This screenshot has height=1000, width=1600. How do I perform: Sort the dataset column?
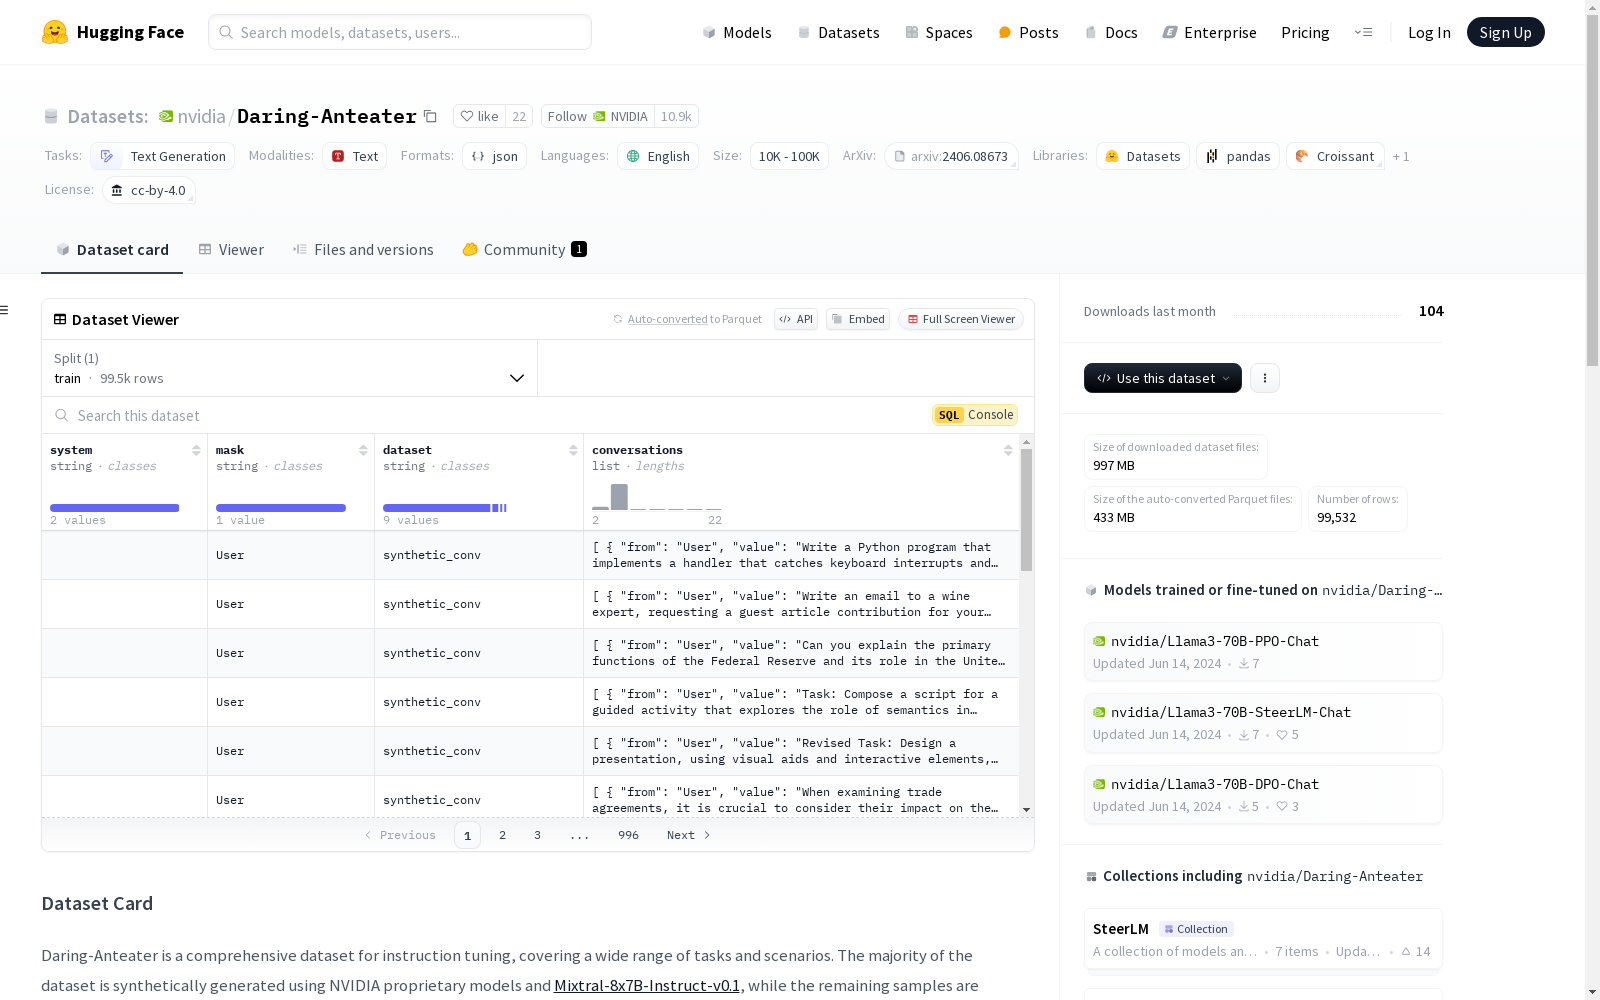coord(573,450)
